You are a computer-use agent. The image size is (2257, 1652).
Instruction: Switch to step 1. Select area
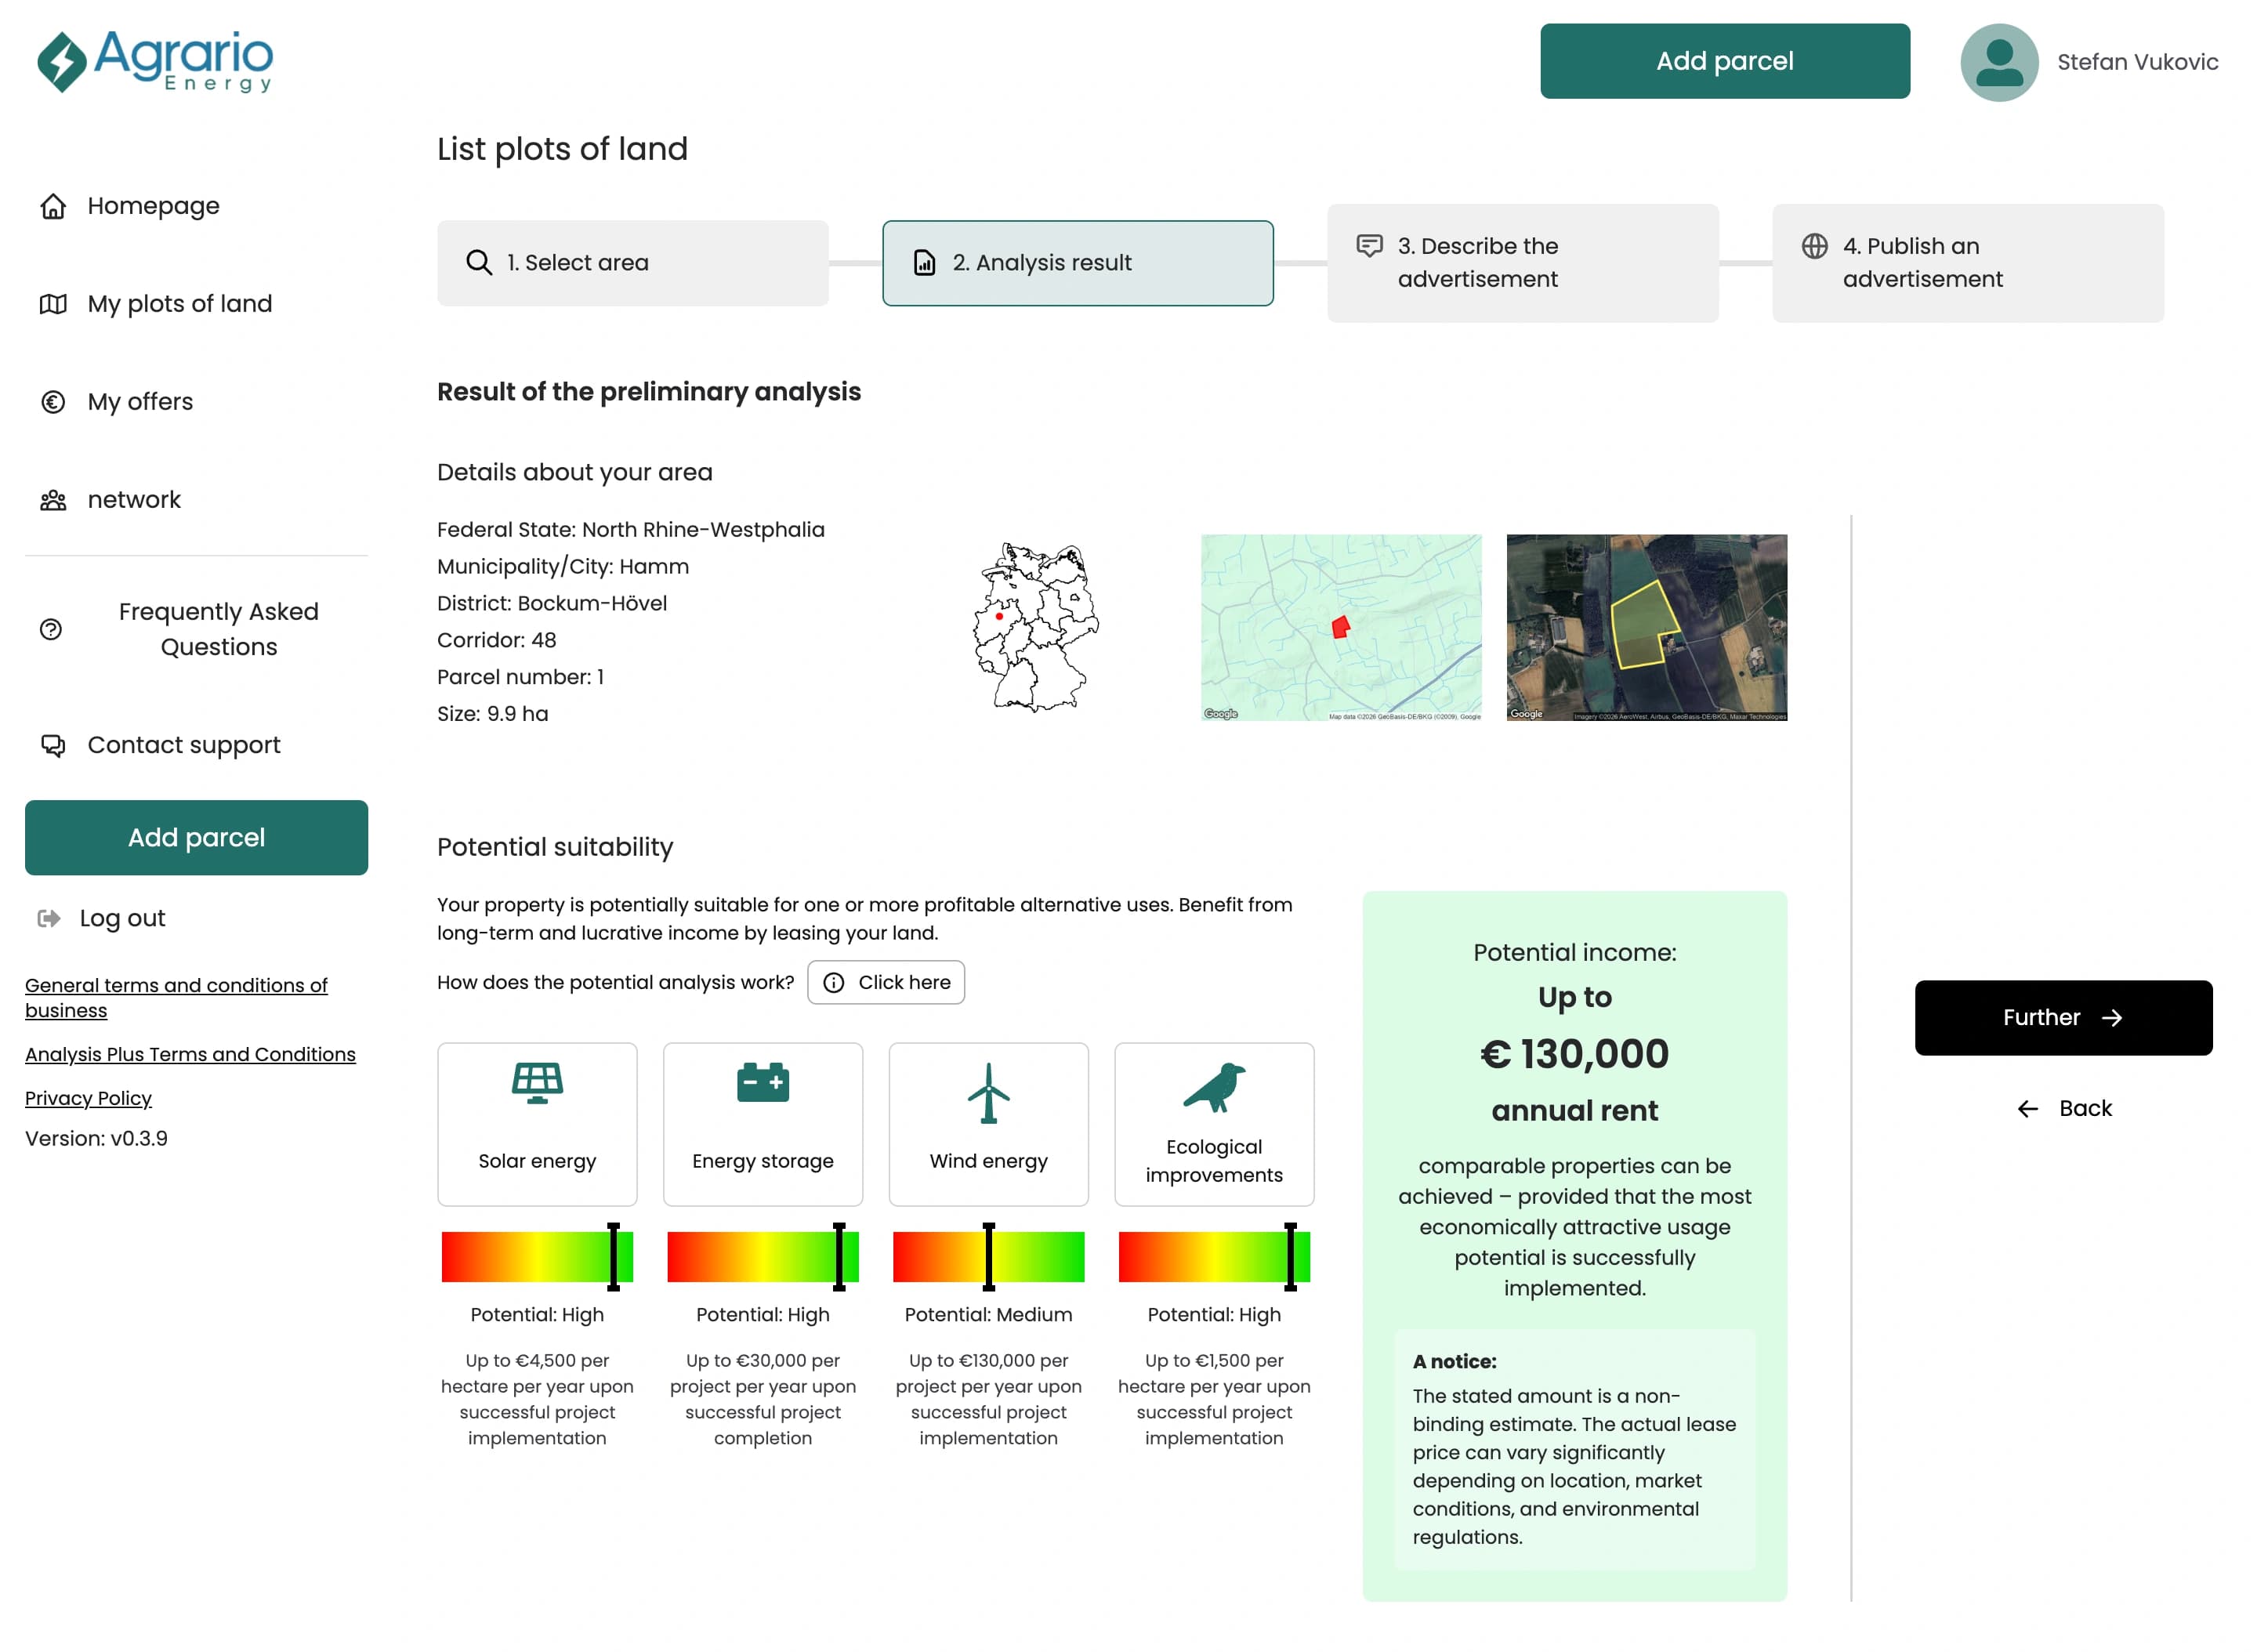[632, 263]
